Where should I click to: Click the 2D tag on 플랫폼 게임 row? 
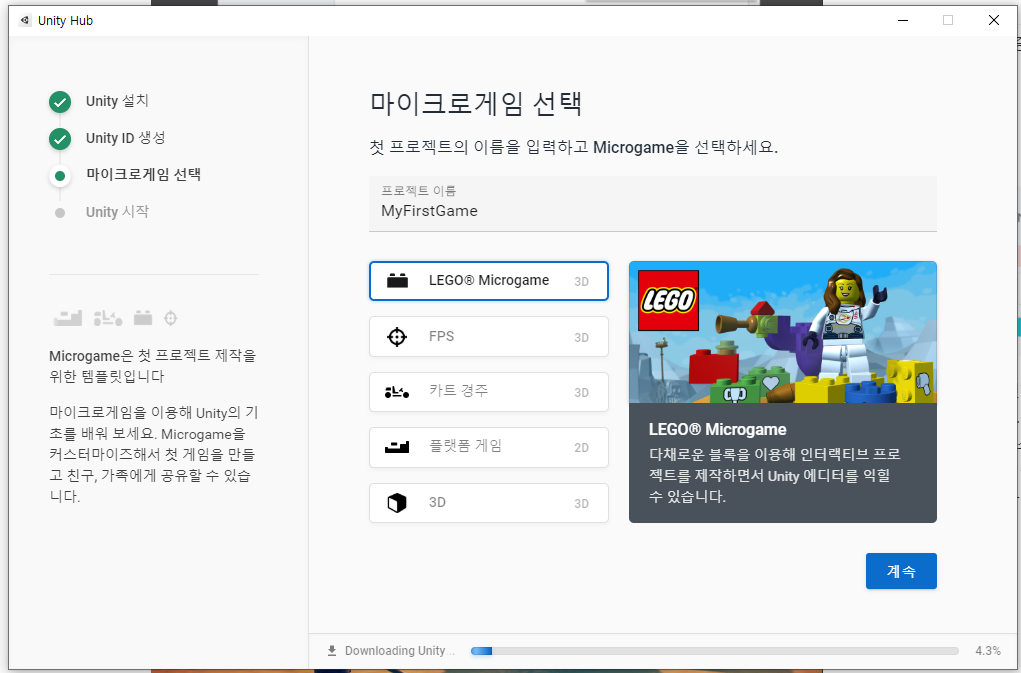(581, 448)
